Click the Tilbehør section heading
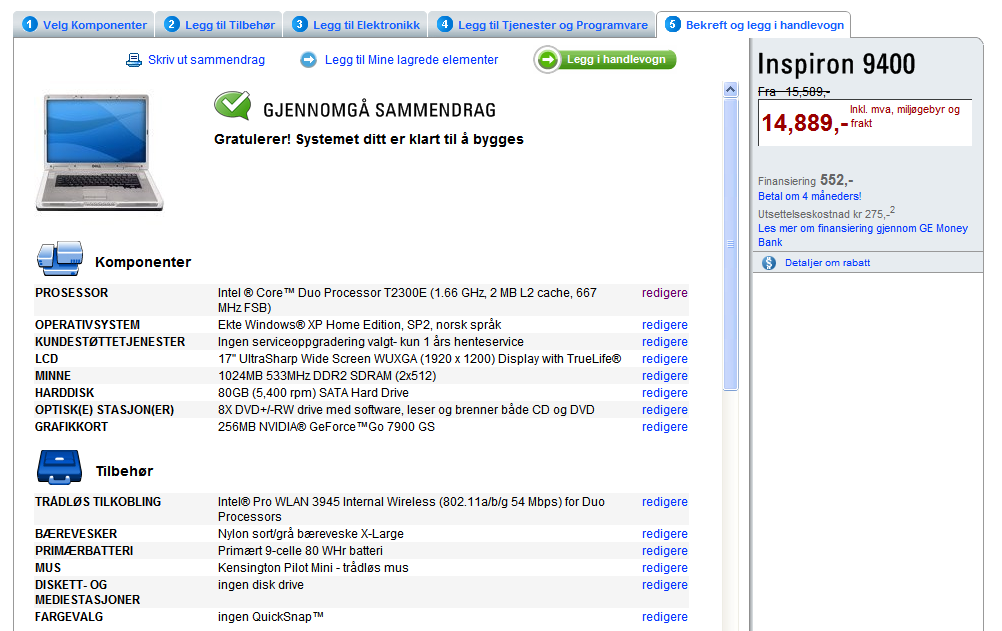Screen dimensions: 1002x631 [x=125, y=471]
